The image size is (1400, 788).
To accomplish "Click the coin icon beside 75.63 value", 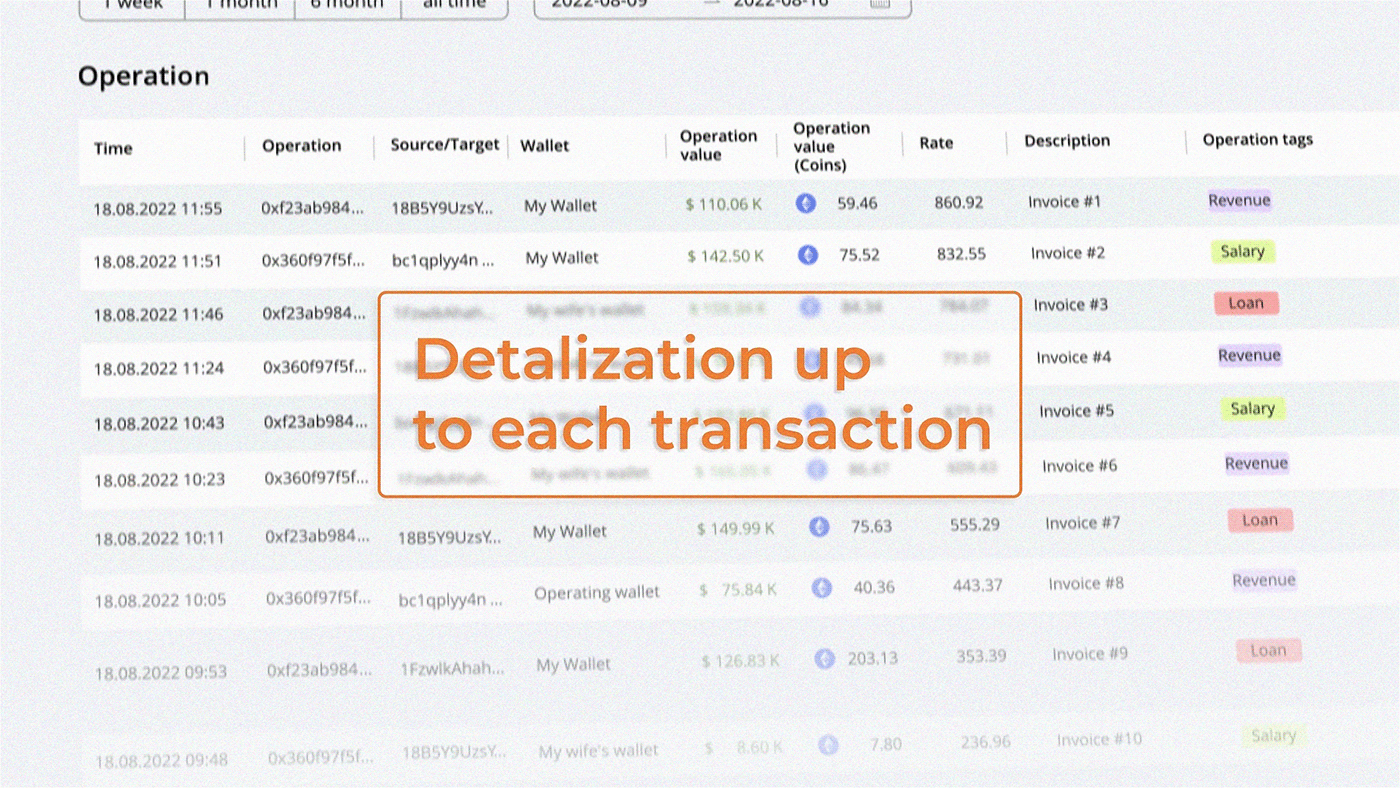I will click(819, 526).
